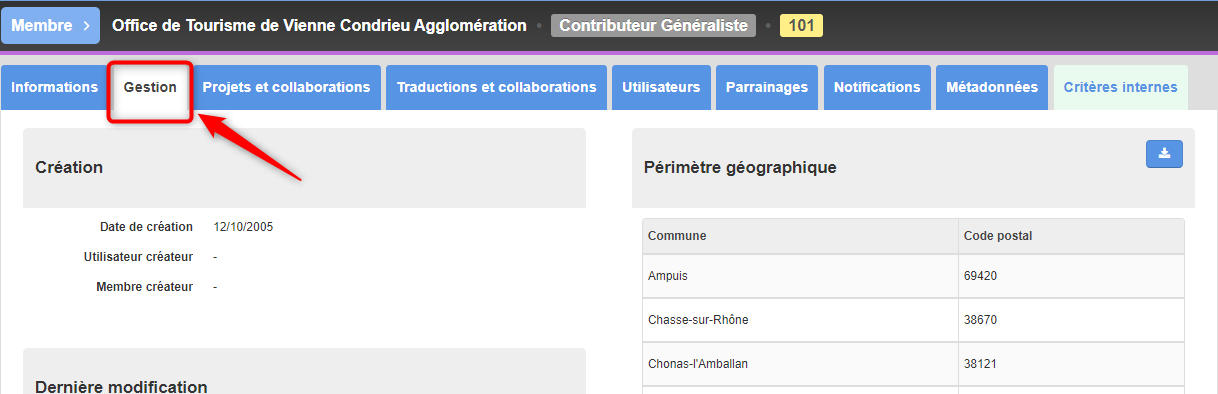The height and width of the screenshot is (394, 1218).
Task: Click the download icon in Périmètre géographique
Action: coord(1164,154)
